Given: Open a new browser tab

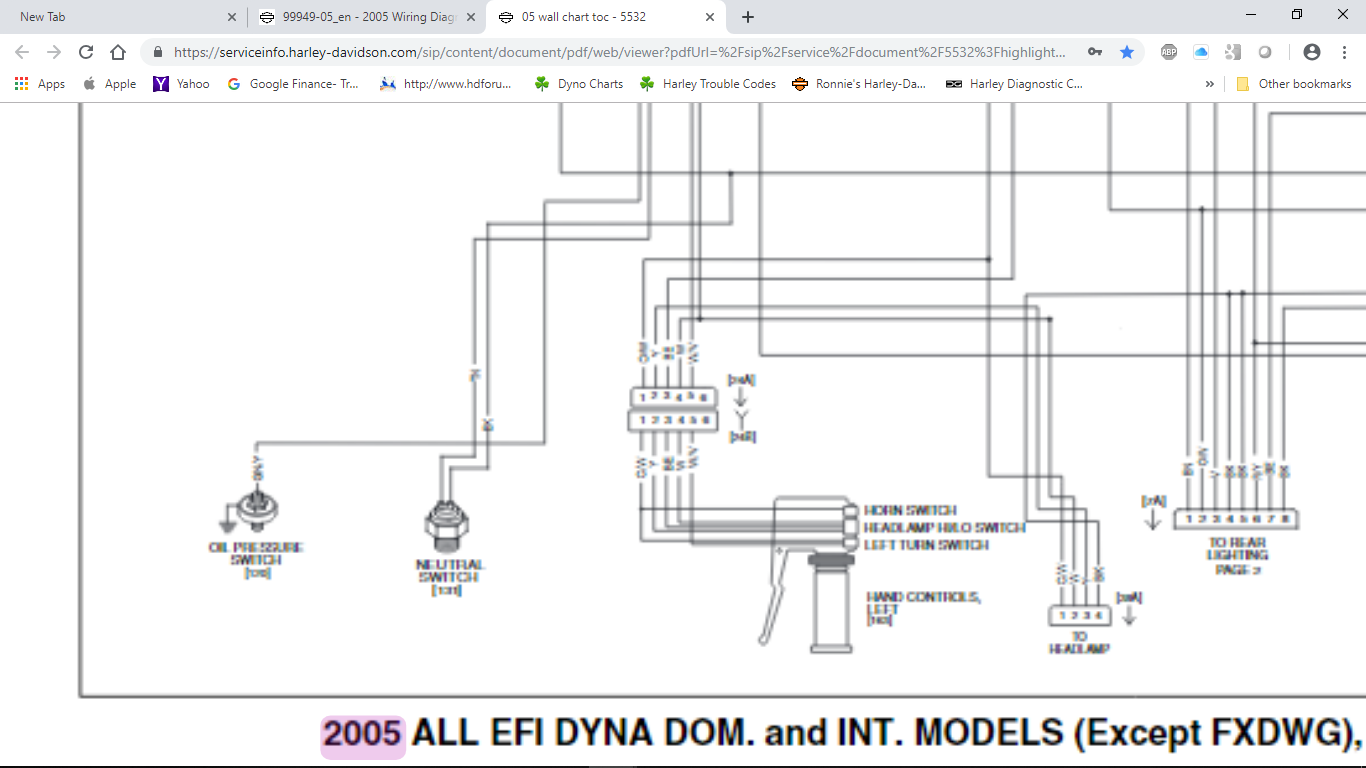Looking at the screenshot, I should (x=748, y=17).
